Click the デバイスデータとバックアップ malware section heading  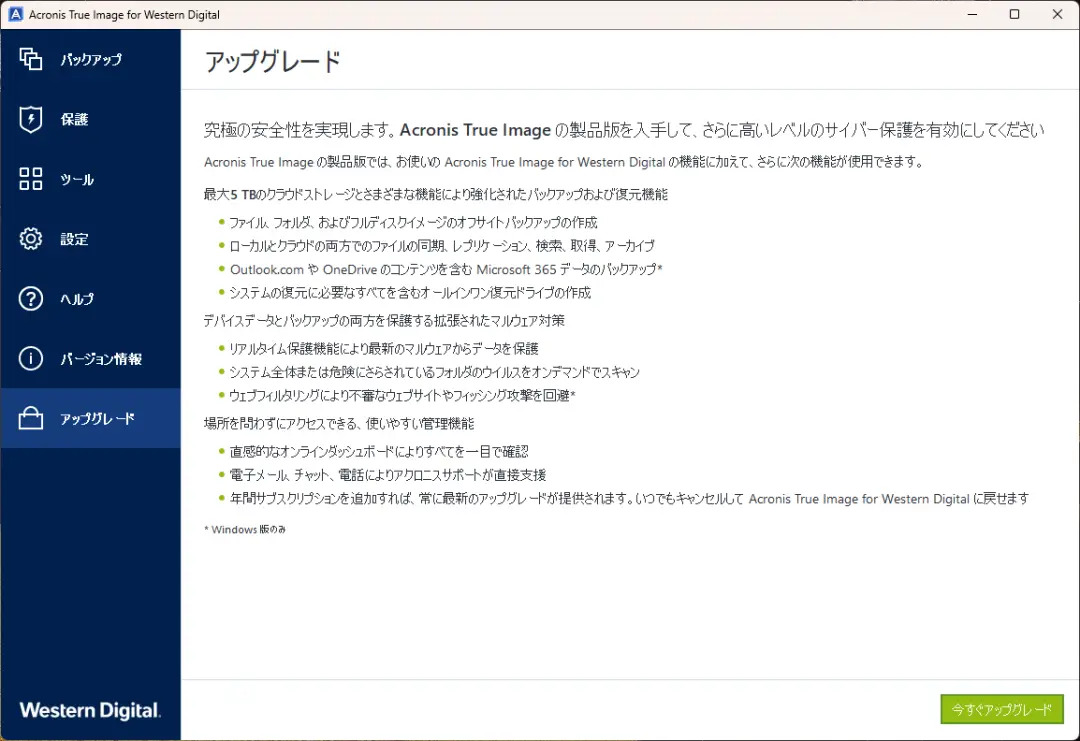[x=384, y=320]
